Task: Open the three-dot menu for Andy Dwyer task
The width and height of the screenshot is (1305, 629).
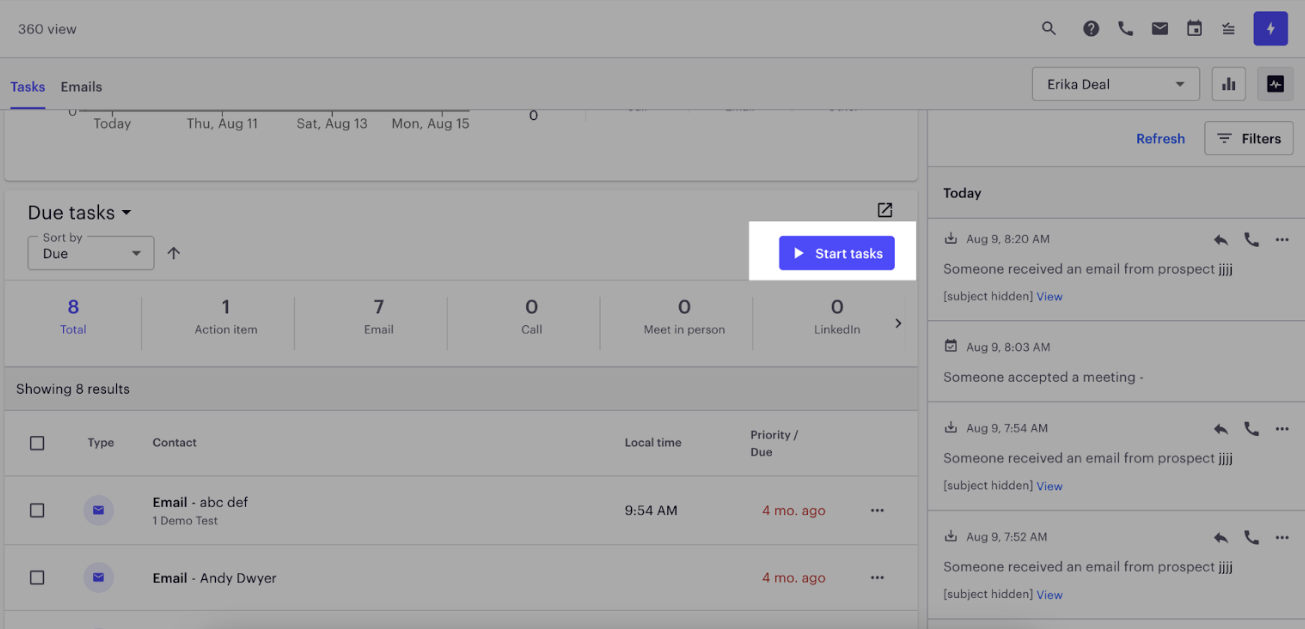Action: (x=877, y=577)
